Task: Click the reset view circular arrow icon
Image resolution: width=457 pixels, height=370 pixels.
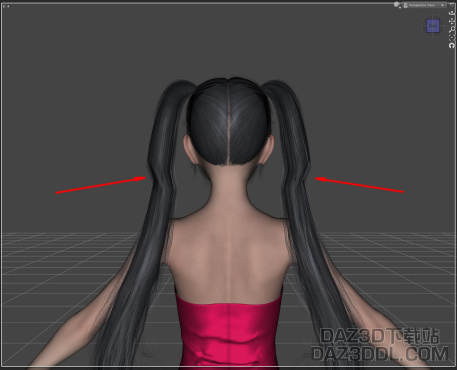Action: [452, 45]
